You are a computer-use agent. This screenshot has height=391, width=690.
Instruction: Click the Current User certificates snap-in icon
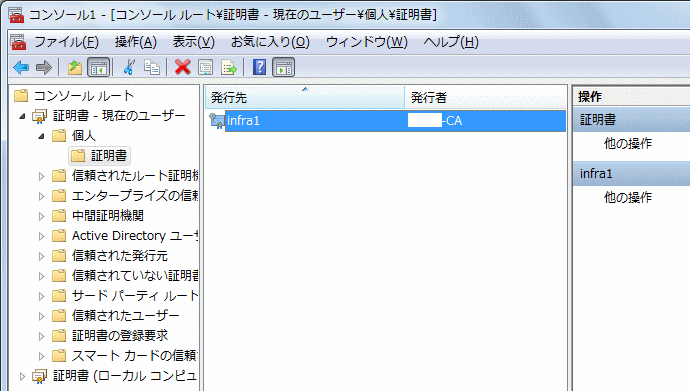pyautogui.click(x=39, y=116)
